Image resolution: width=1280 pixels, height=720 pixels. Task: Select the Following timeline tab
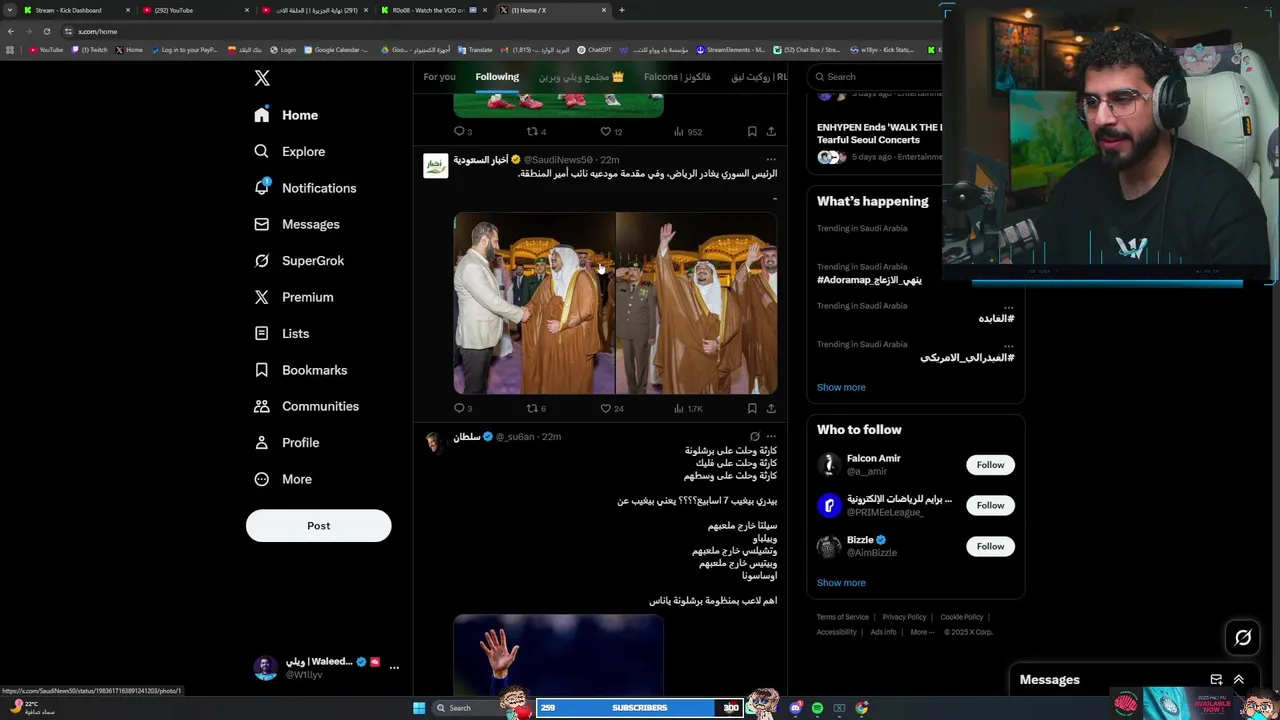click(497, 77)
